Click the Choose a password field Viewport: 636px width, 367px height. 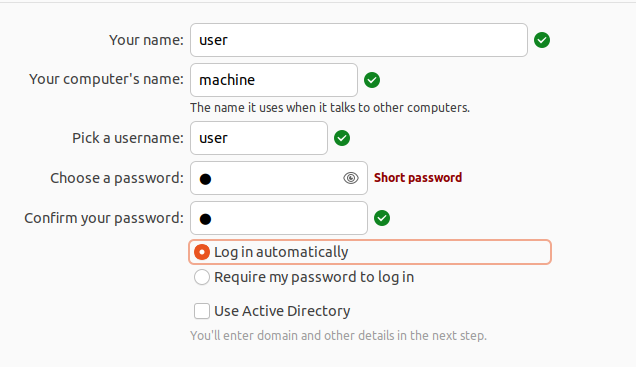(279, 178)
